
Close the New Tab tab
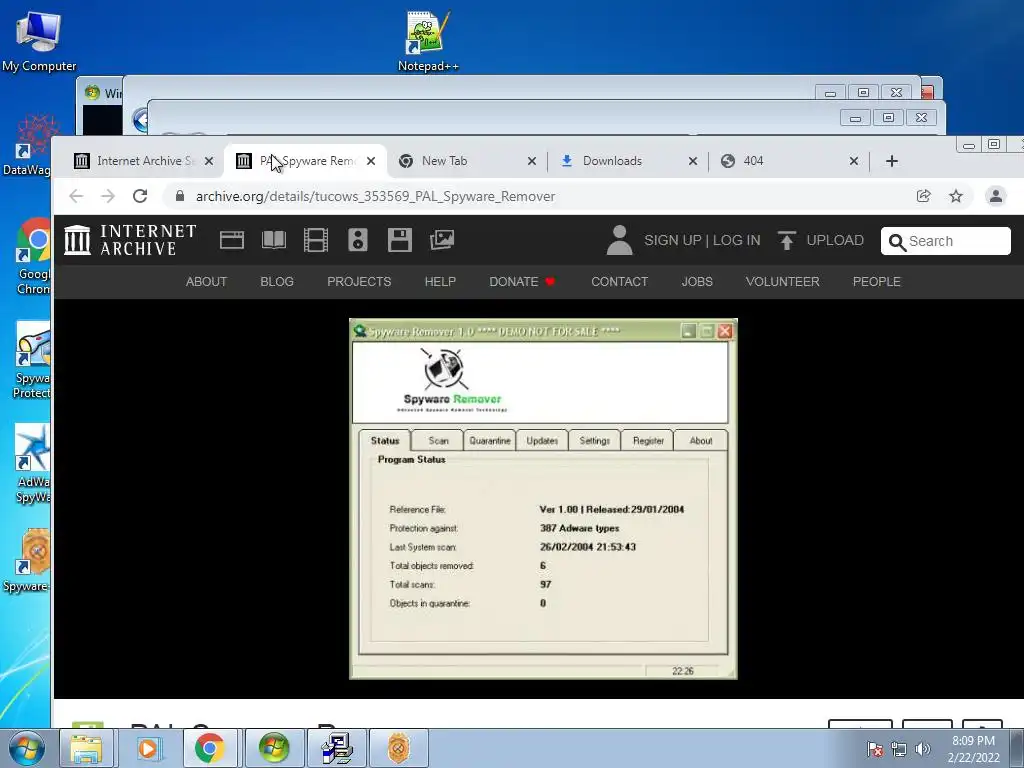click(x=532, y=161)
